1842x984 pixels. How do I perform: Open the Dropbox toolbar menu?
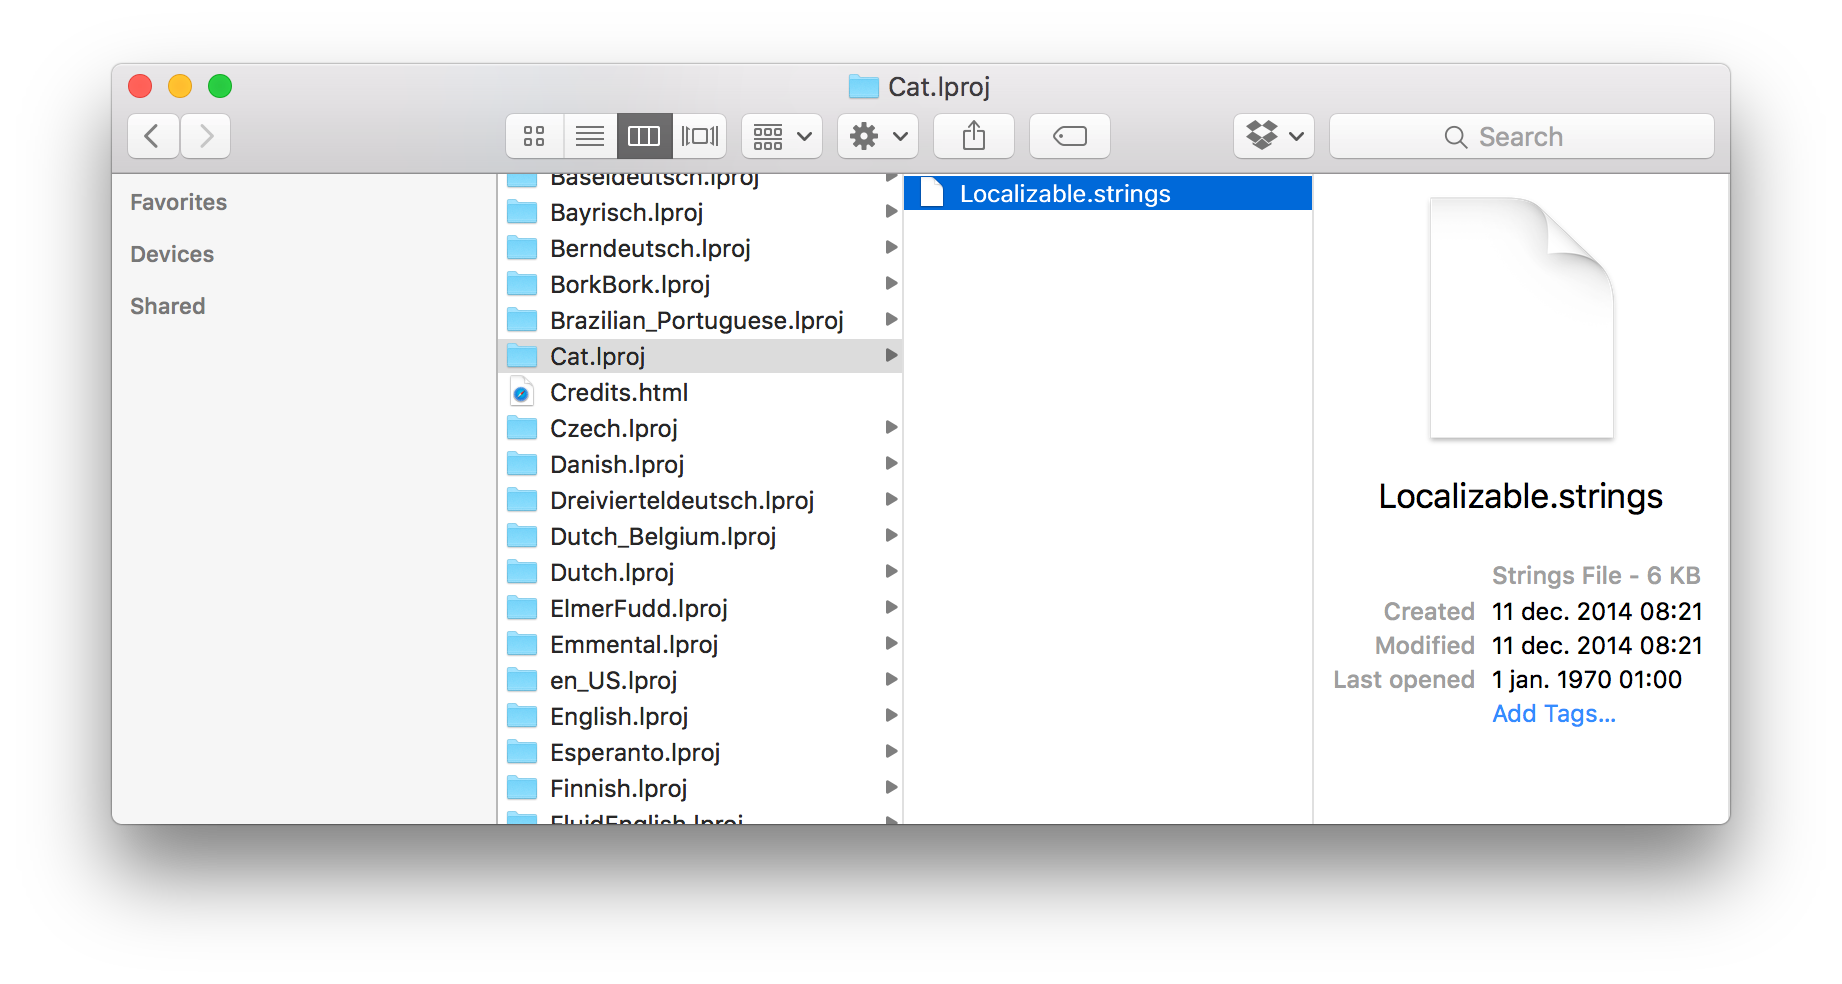(1274, 136)
